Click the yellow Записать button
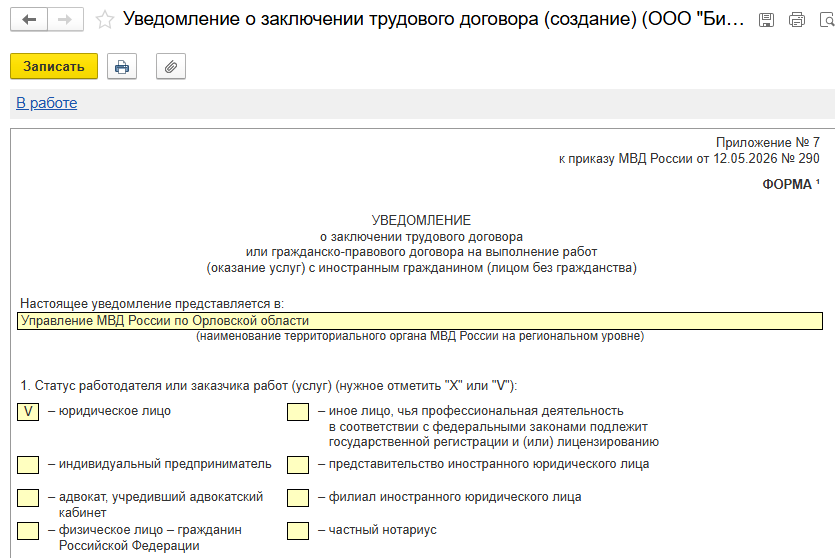Viewport: 835px width, 558px height. (54, 67)
